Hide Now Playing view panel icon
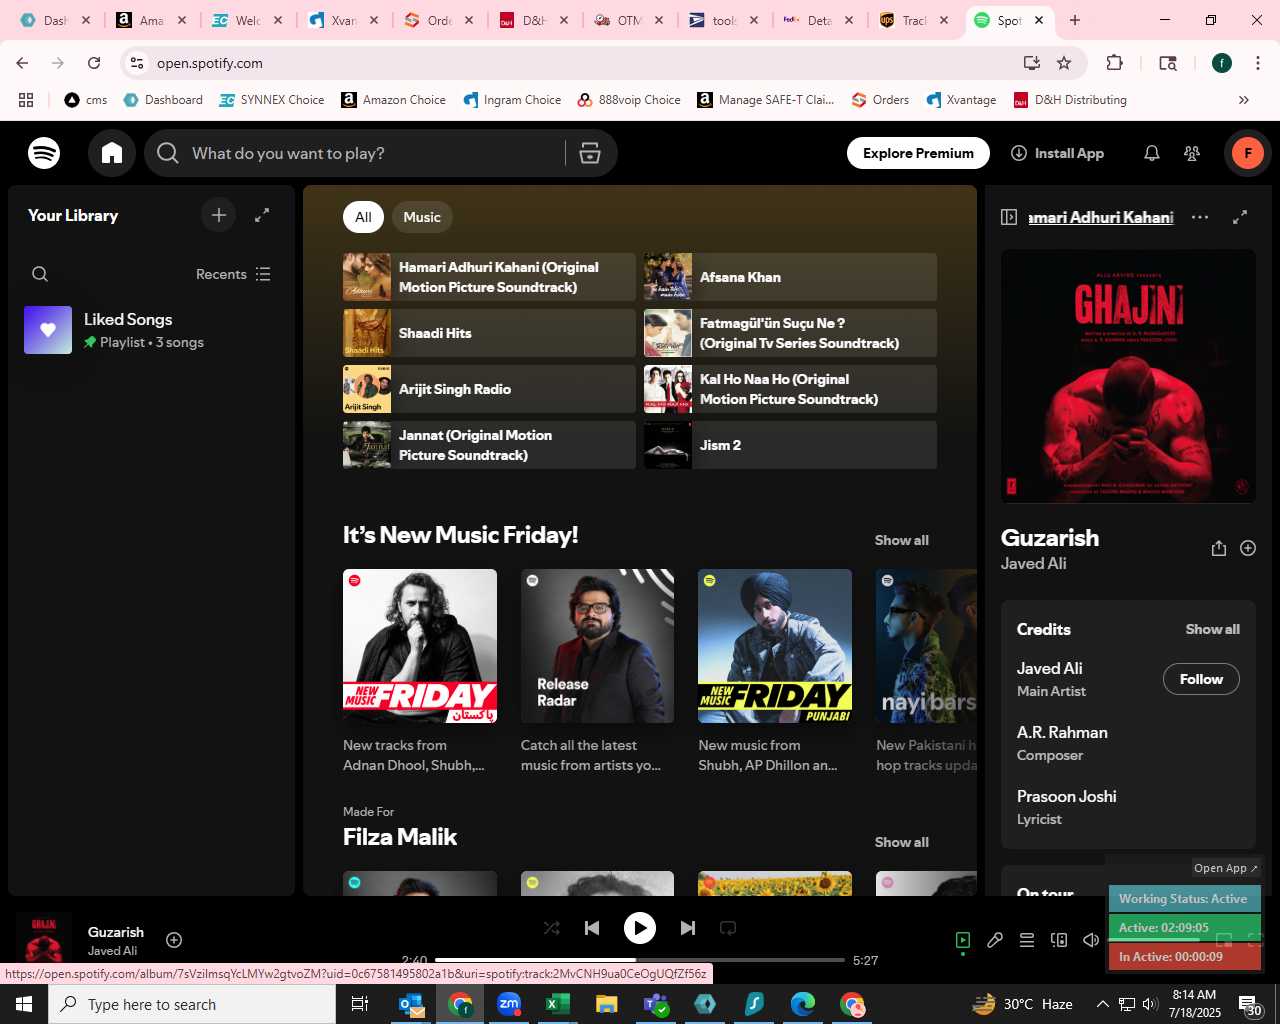This screenshot has width=1280, height=1024. (x=1009, y=217)
